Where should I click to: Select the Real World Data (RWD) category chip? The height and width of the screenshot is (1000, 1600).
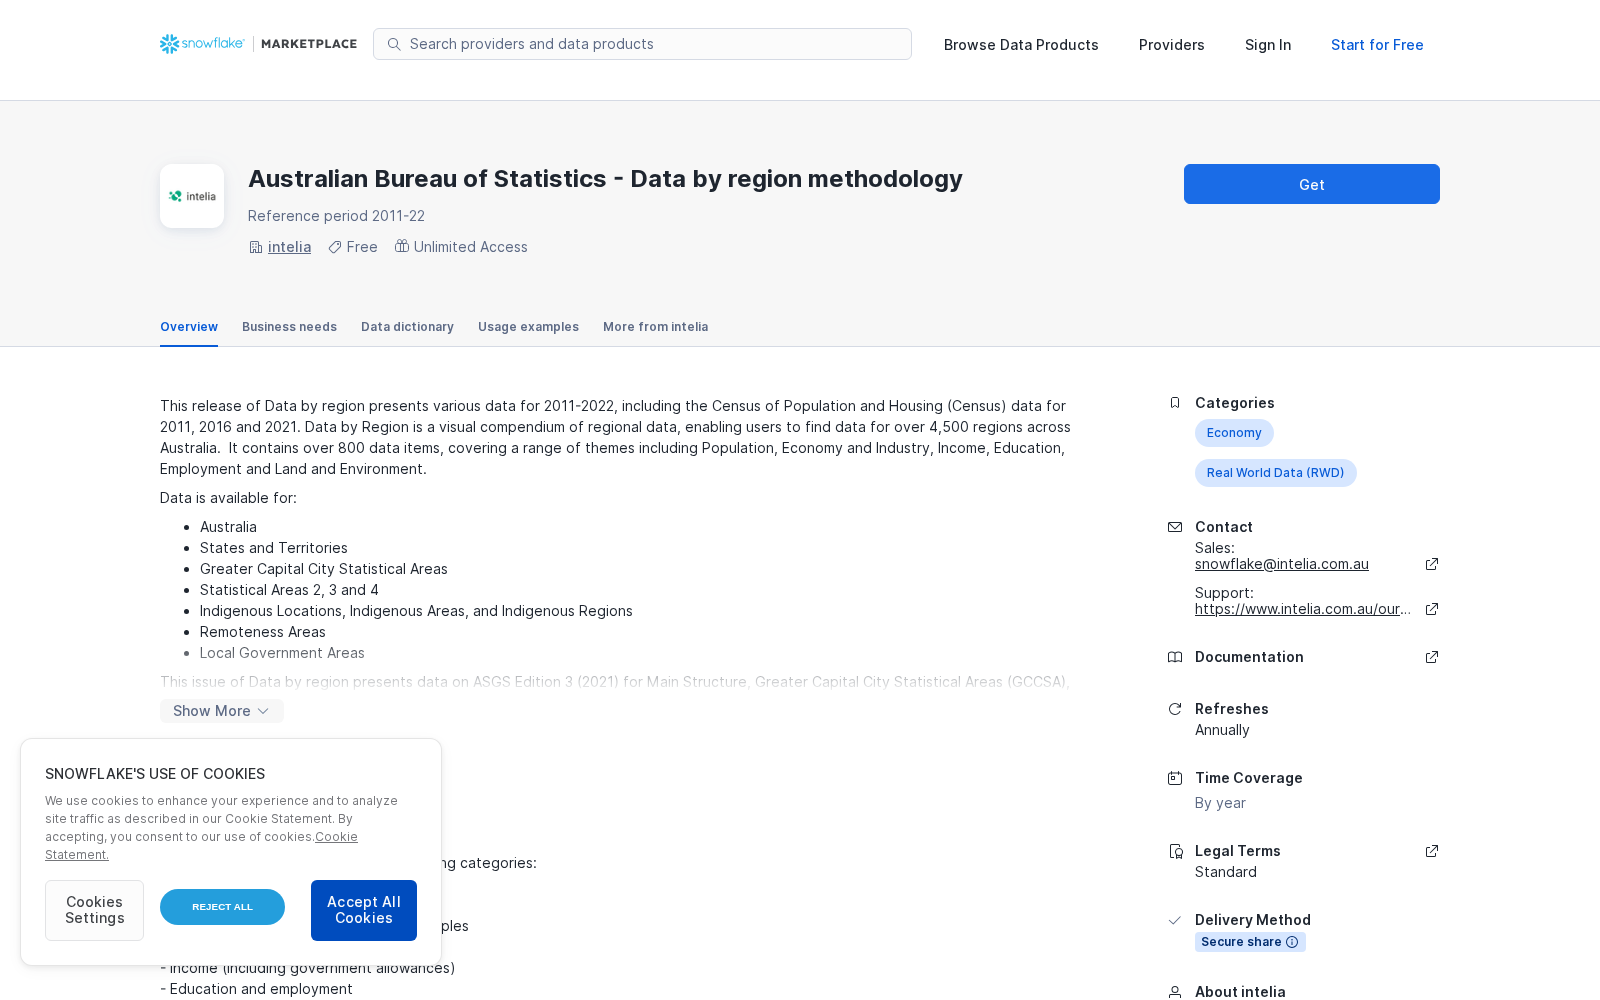tap(1275, 473)
